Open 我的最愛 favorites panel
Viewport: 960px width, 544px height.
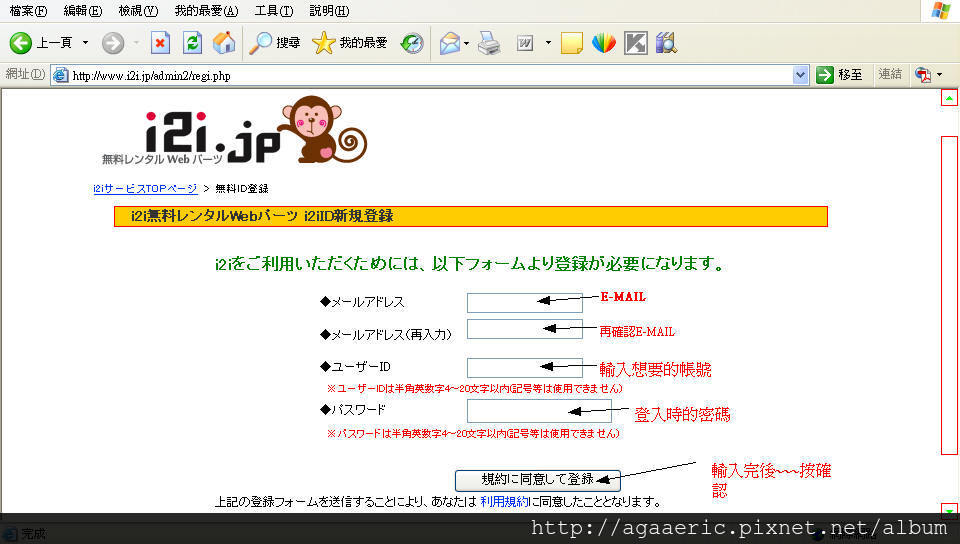tap(350, 43)
